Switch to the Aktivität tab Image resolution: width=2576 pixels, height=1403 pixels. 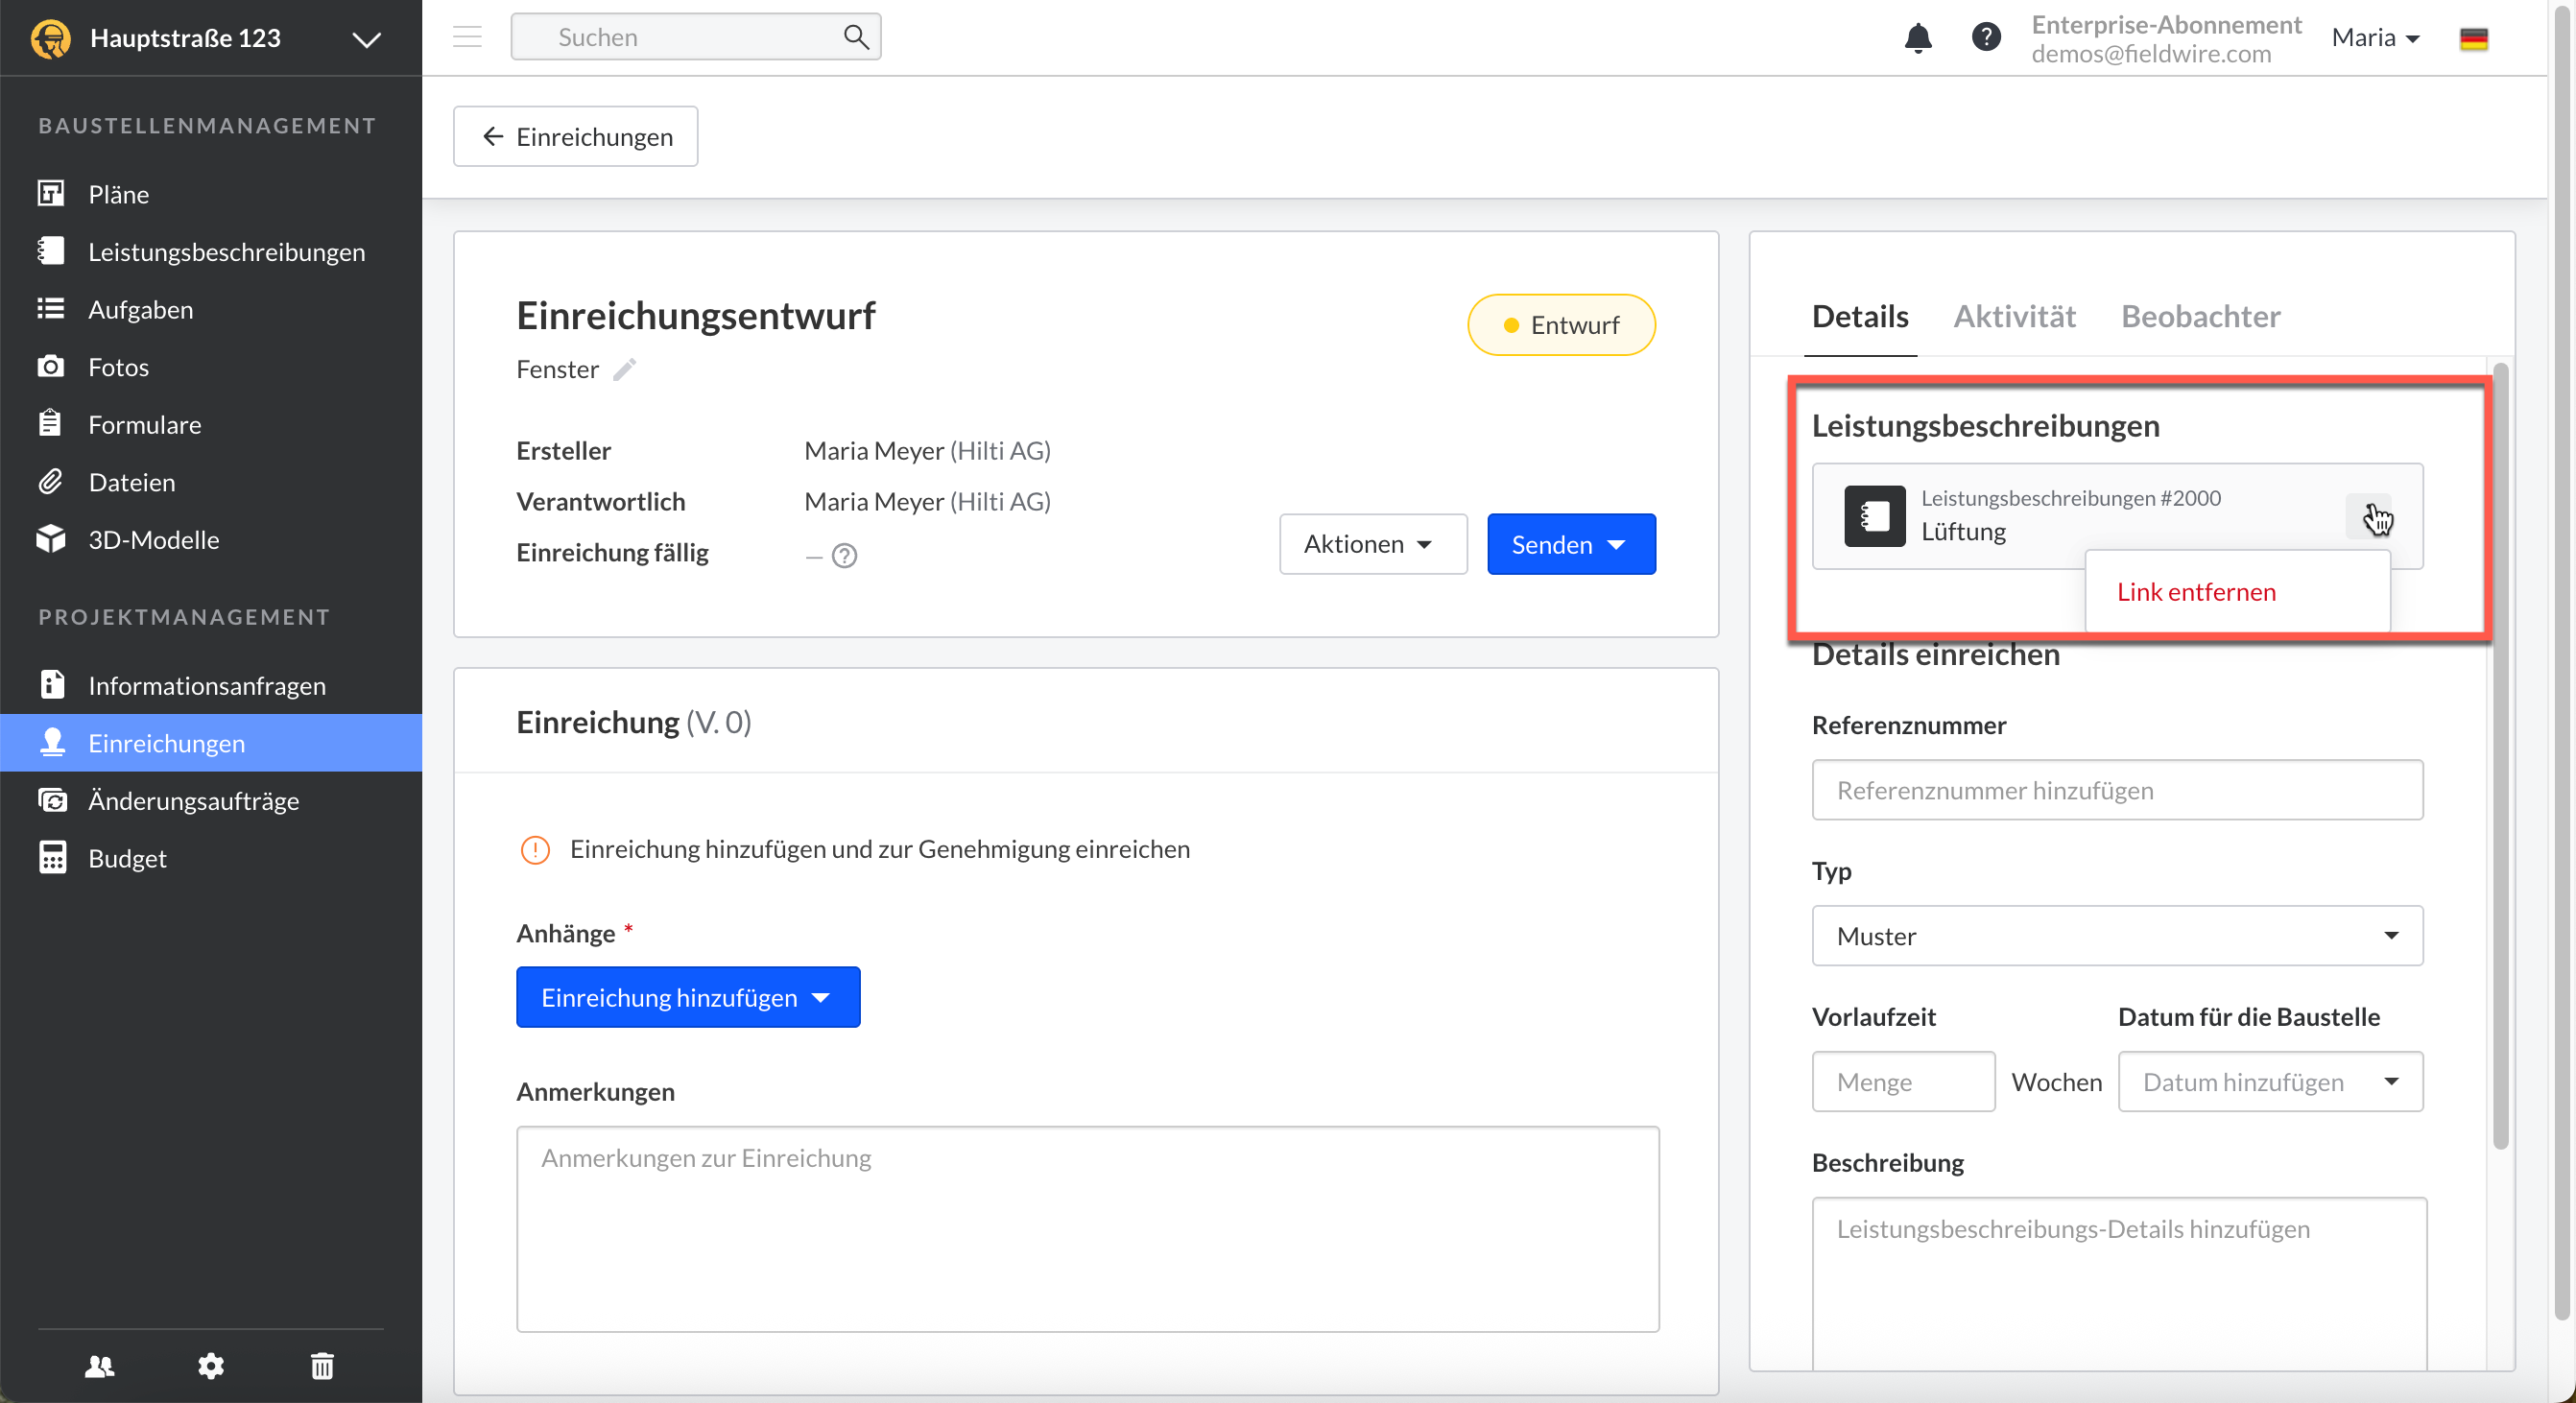click(2014, 316)
